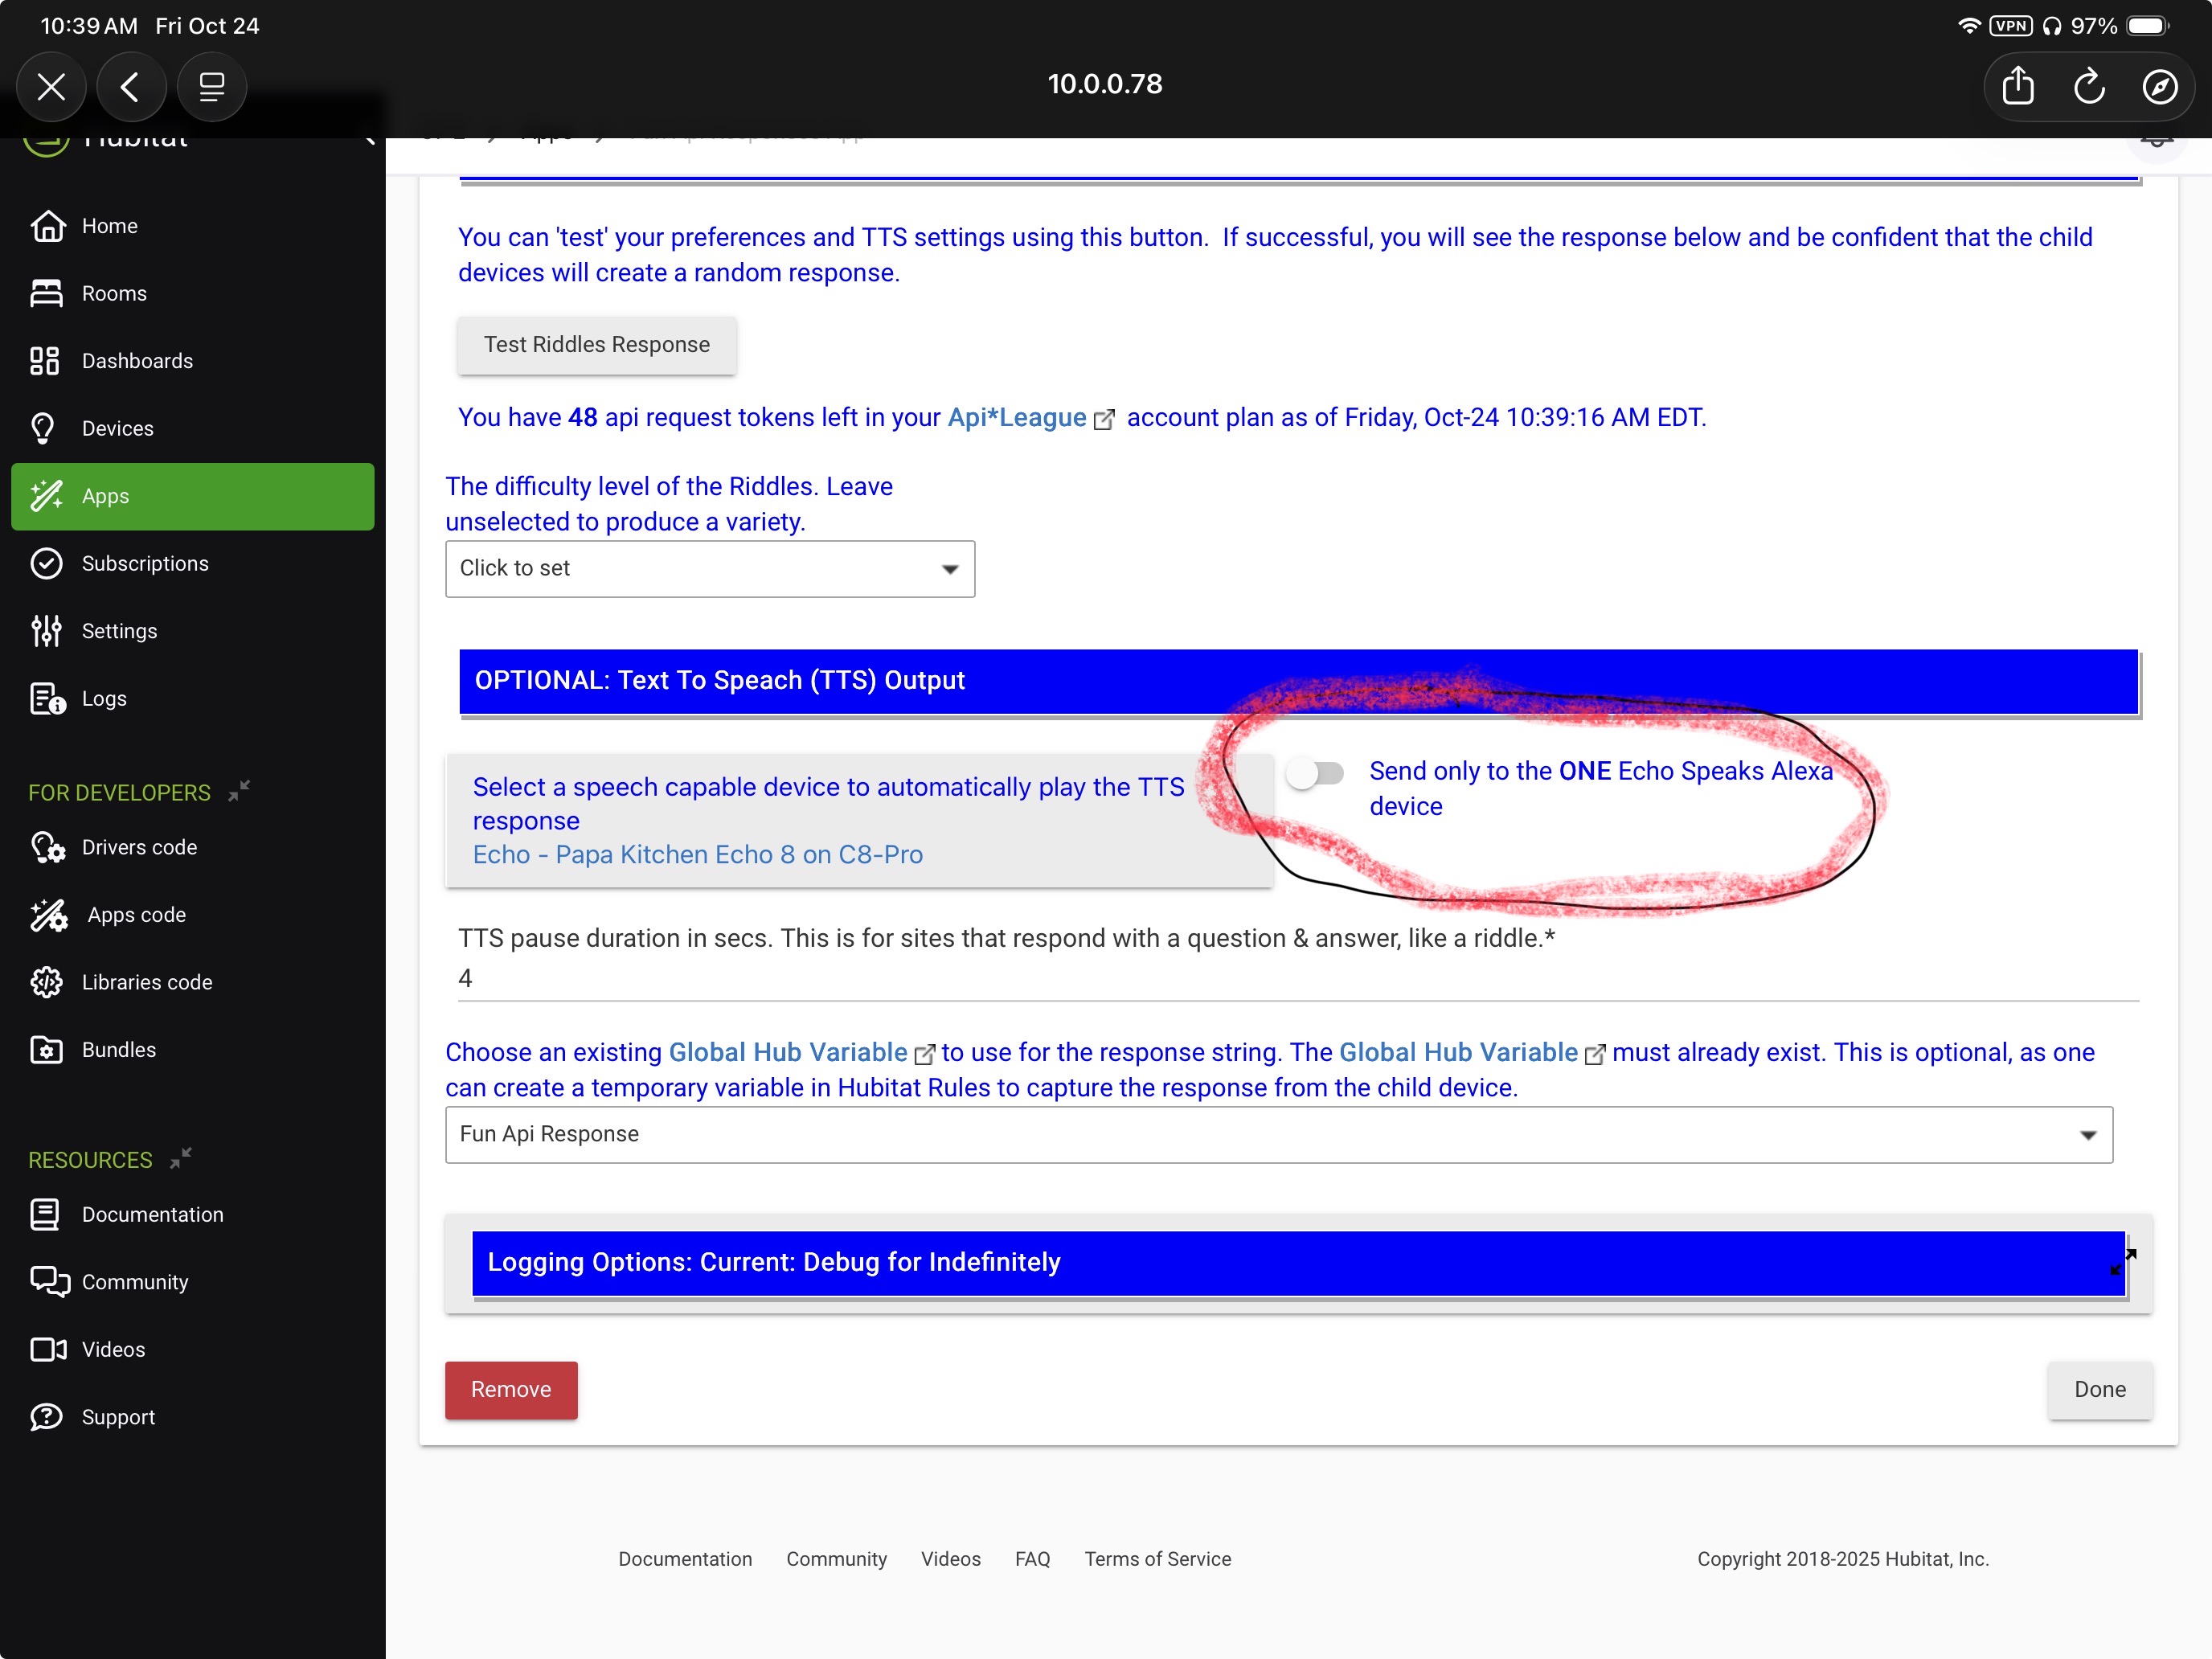
Task: Collapse the For Developers section
Action: point(239,792)
